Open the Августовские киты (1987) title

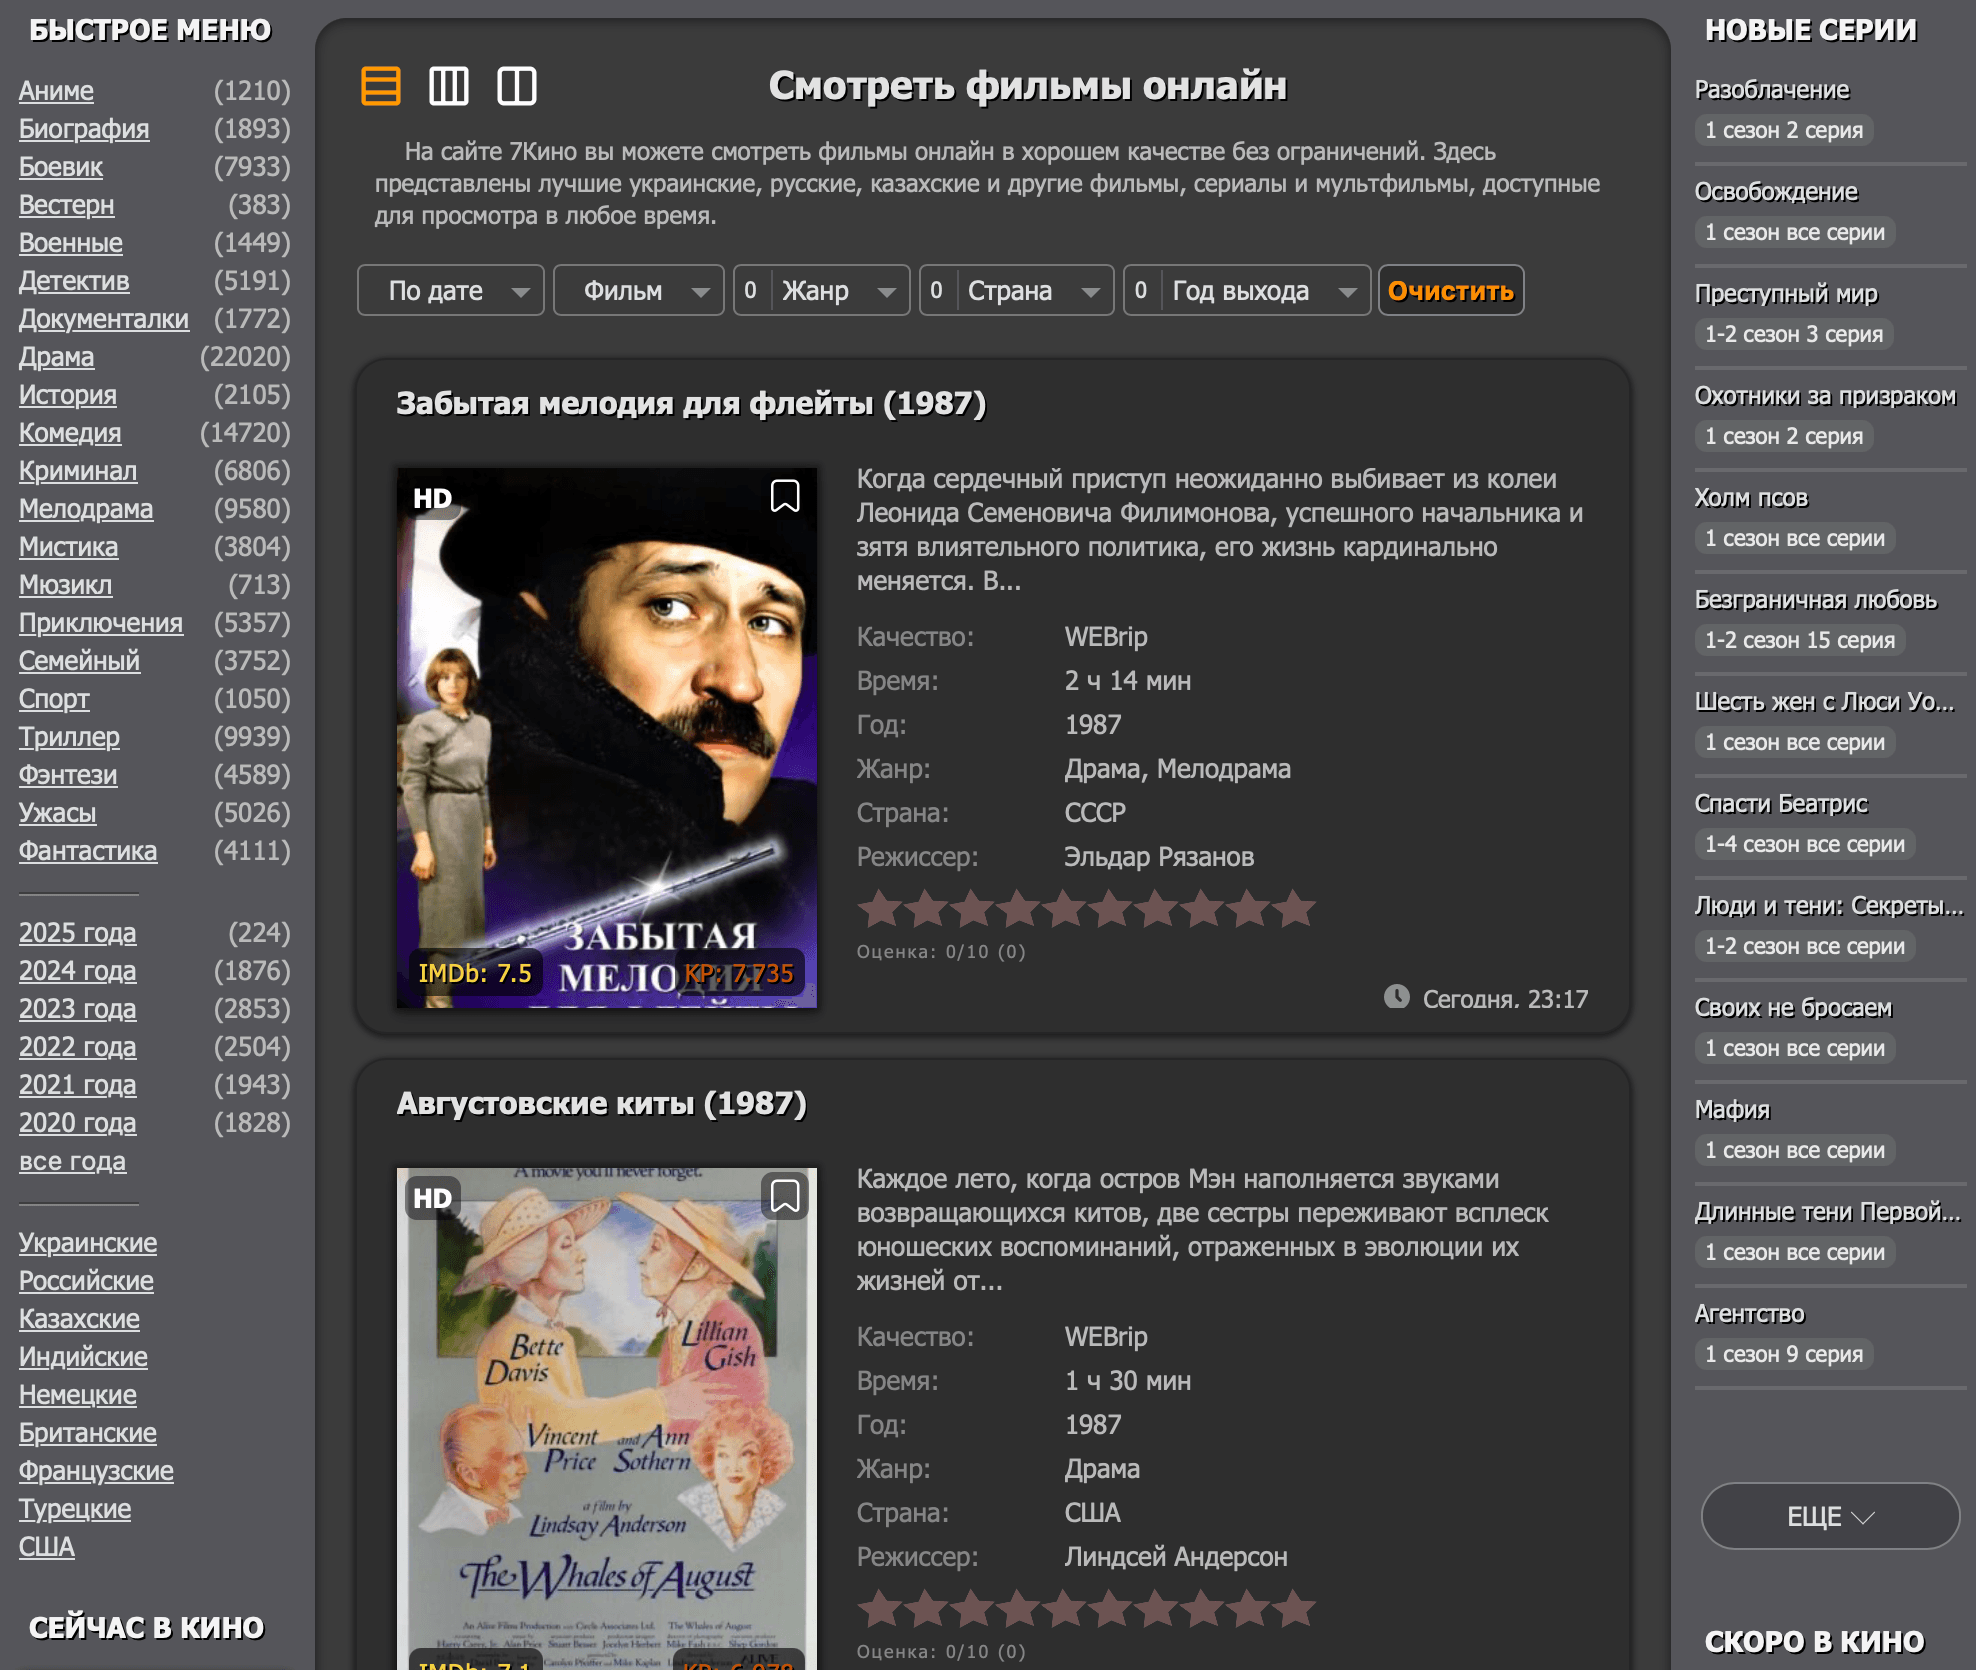tap(601, 1103)
